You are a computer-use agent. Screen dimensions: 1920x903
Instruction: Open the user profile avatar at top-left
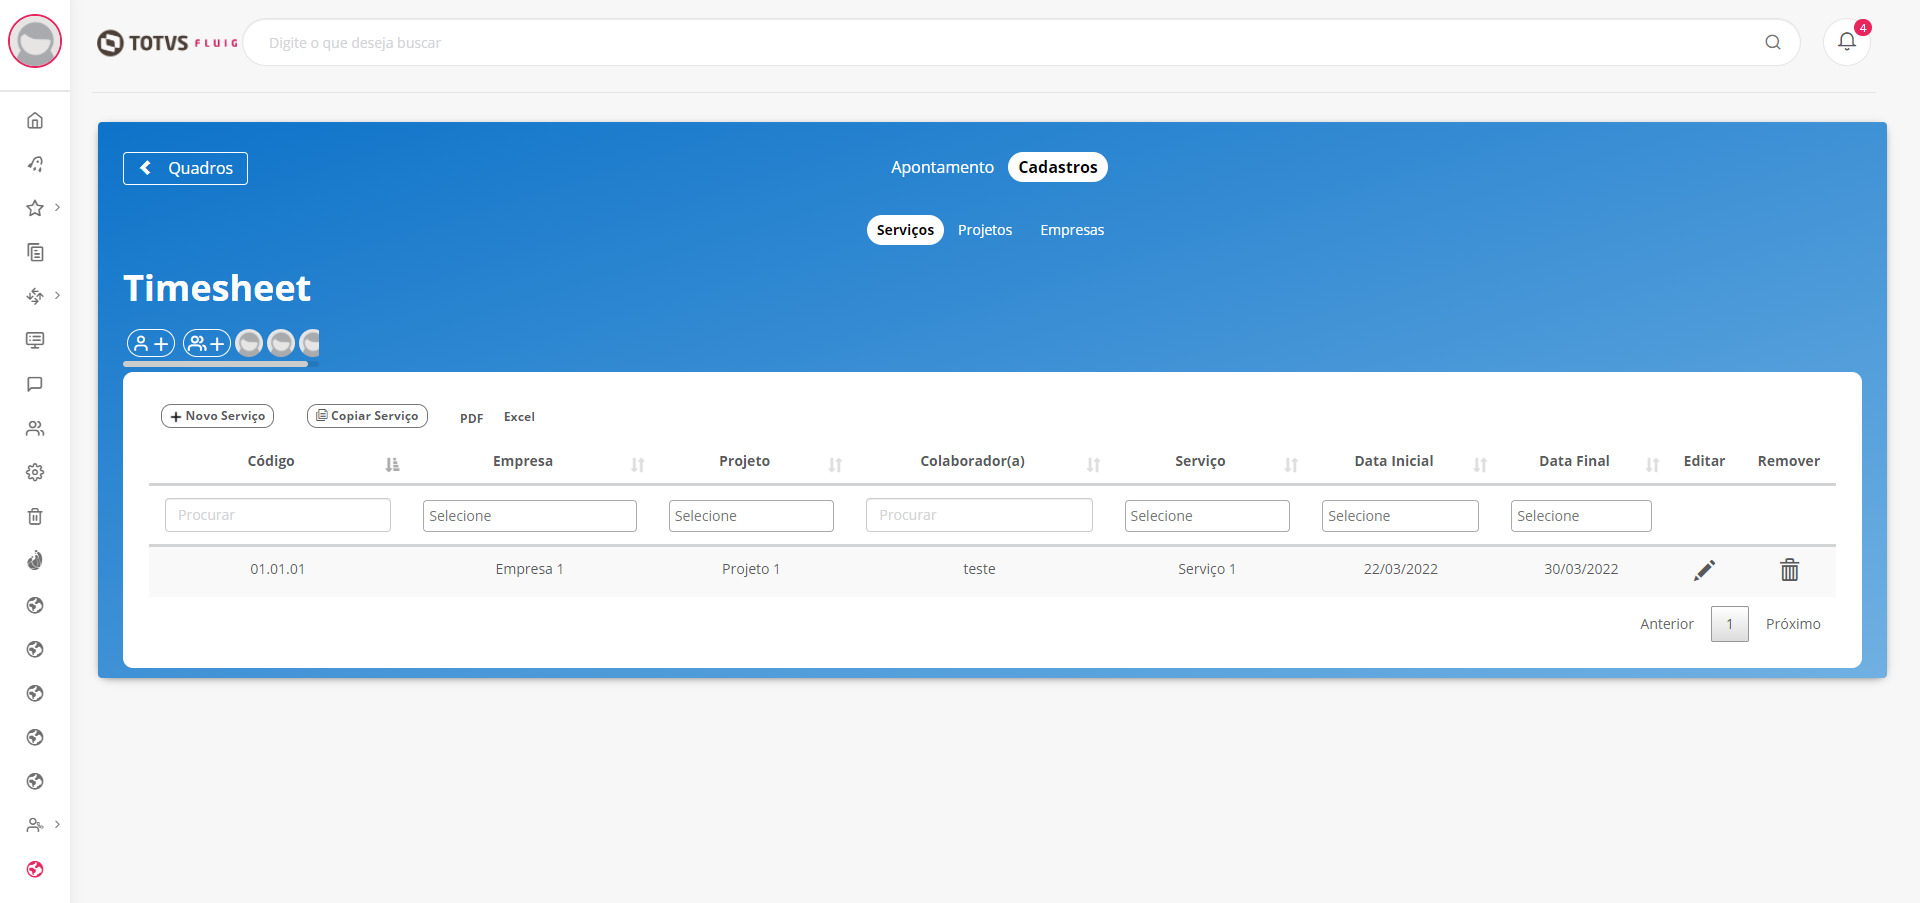[x=35, y=41]
